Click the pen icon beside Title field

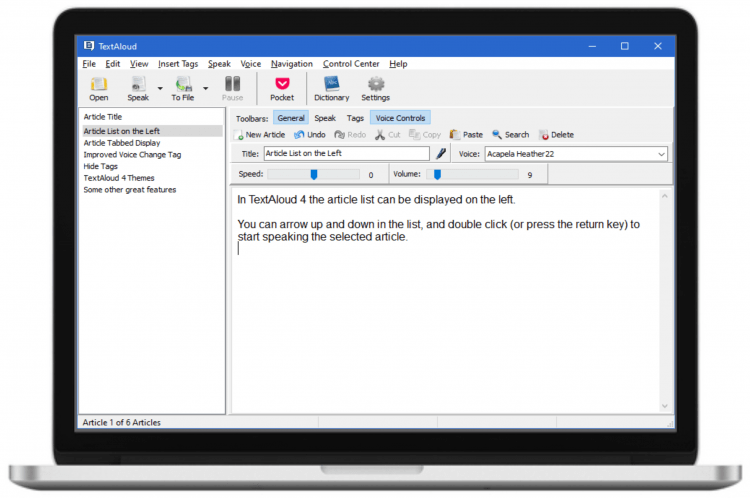click(439, 154)
